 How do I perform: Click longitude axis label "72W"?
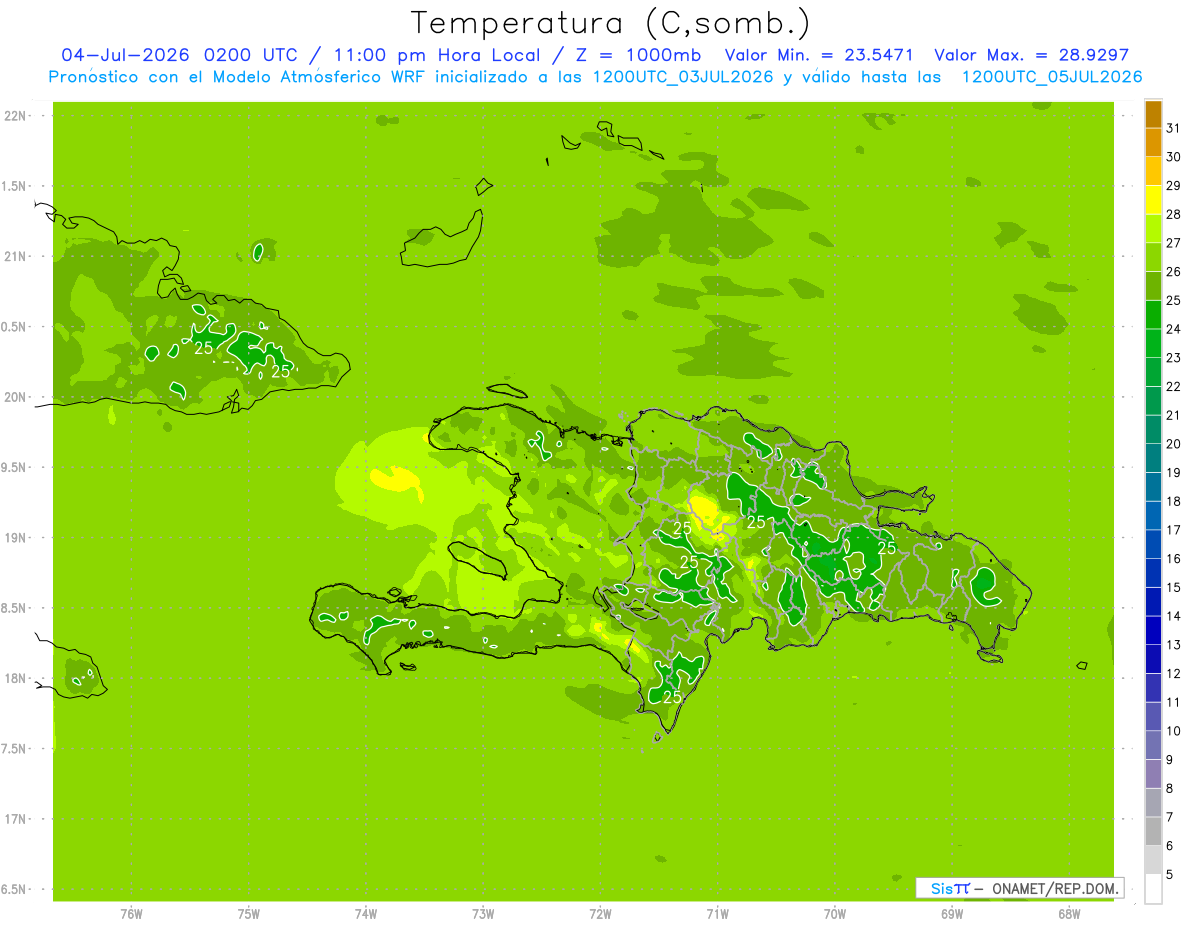[601, 914]
